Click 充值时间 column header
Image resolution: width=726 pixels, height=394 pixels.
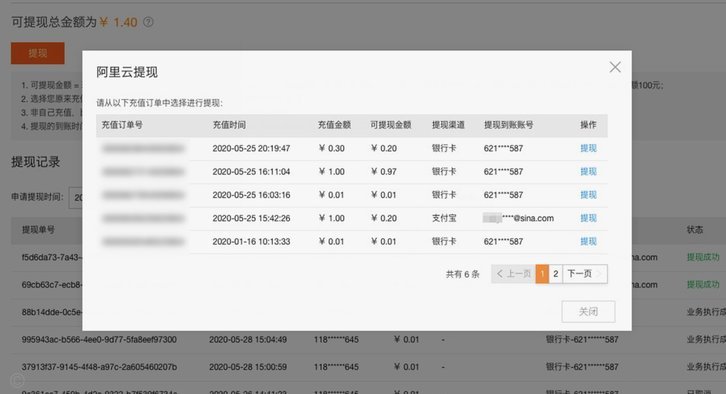(229, 125)
